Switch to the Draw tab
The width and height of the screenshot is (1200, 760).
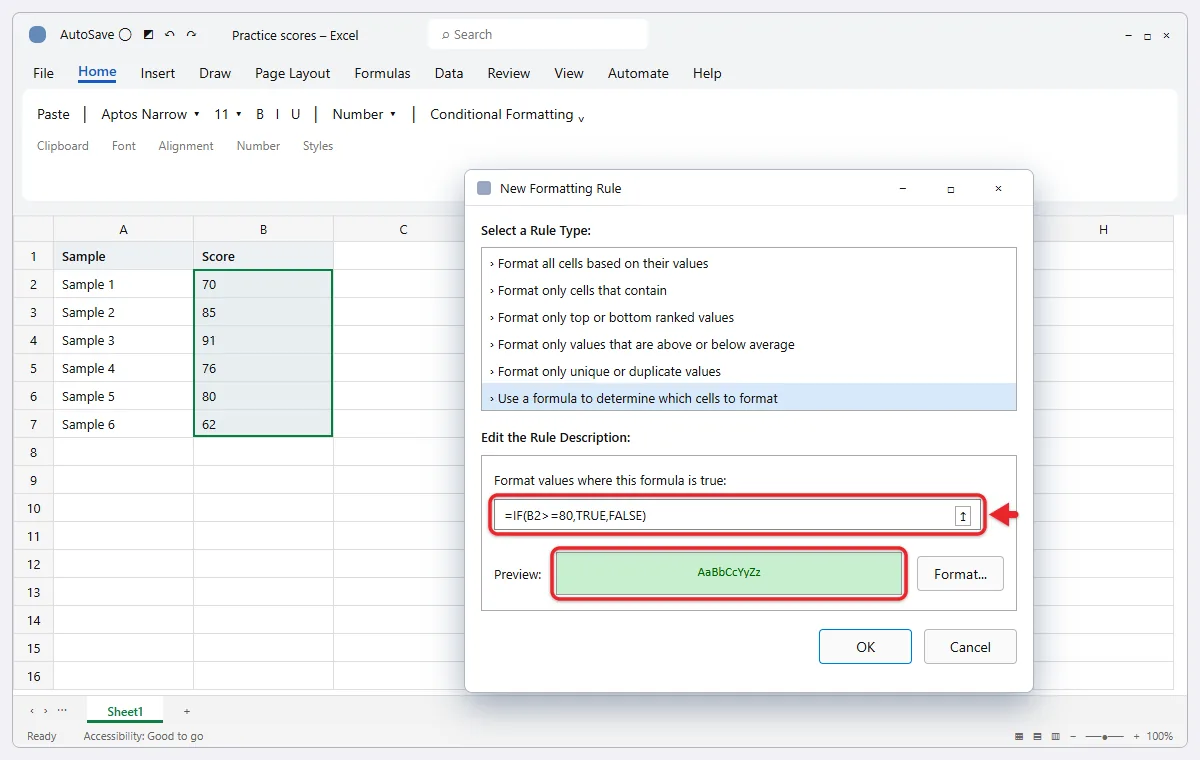point(215,73)
